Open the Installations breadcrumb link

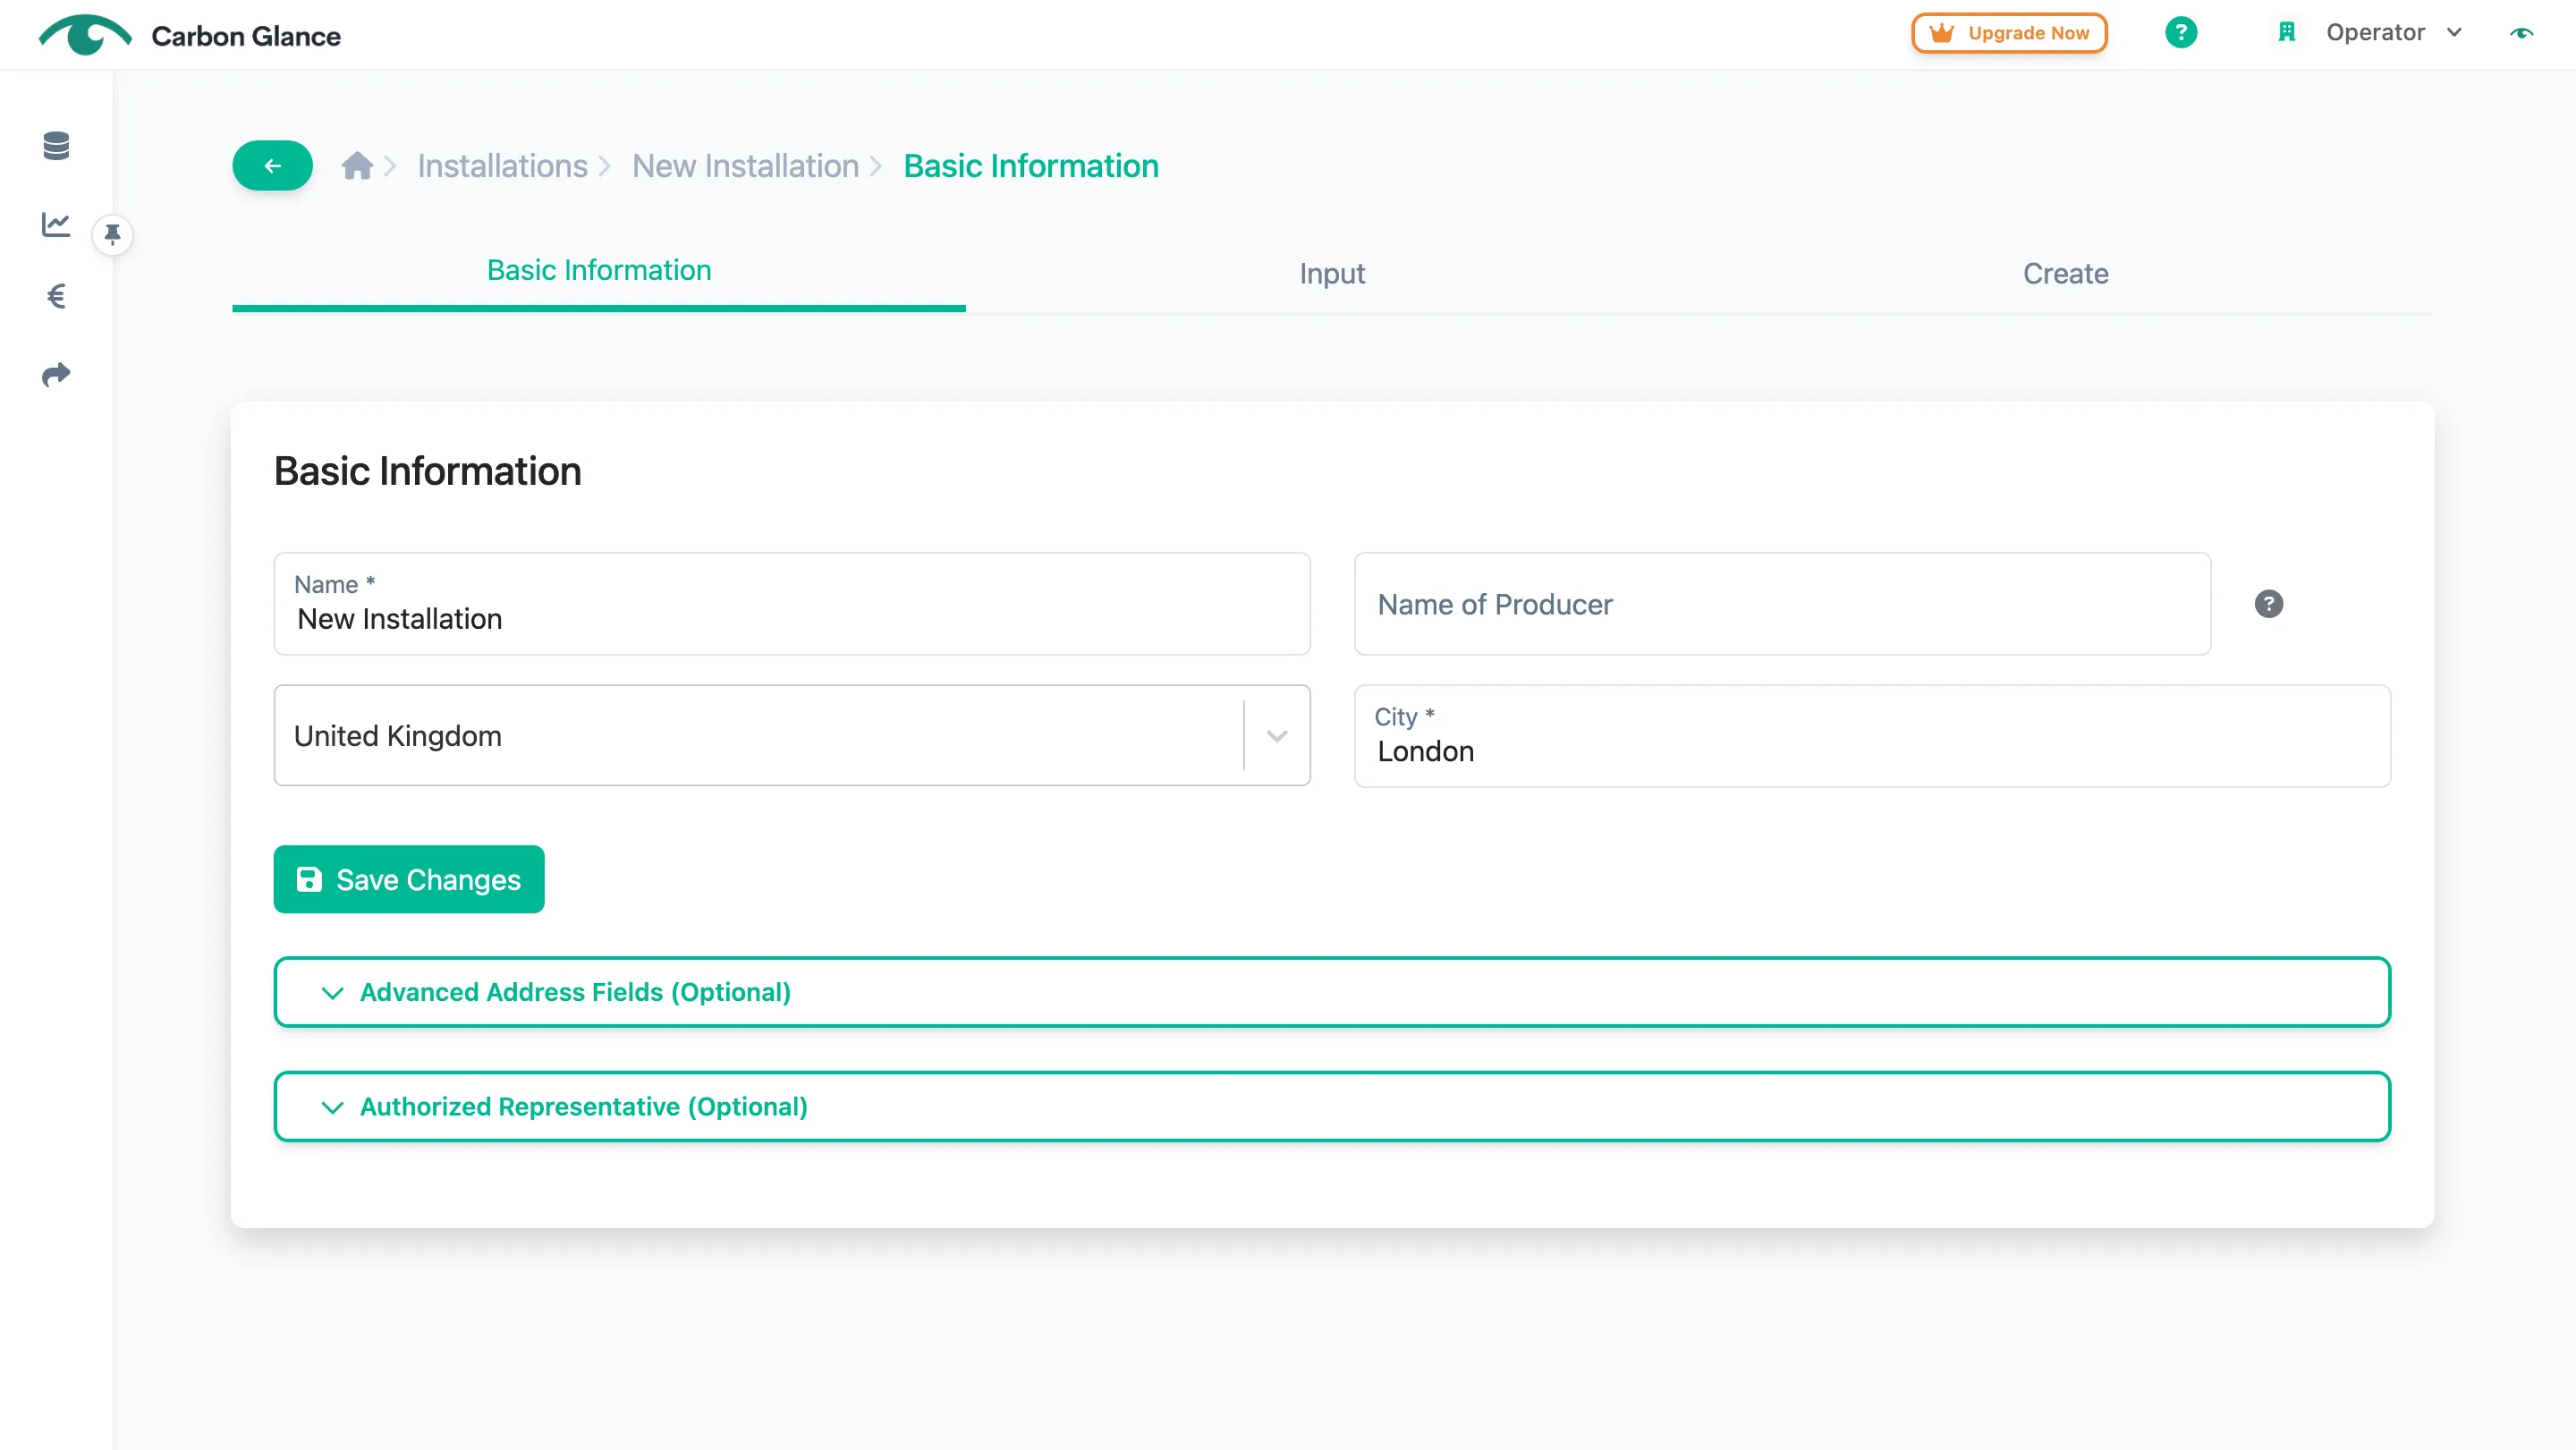click(x=502, y=166)
